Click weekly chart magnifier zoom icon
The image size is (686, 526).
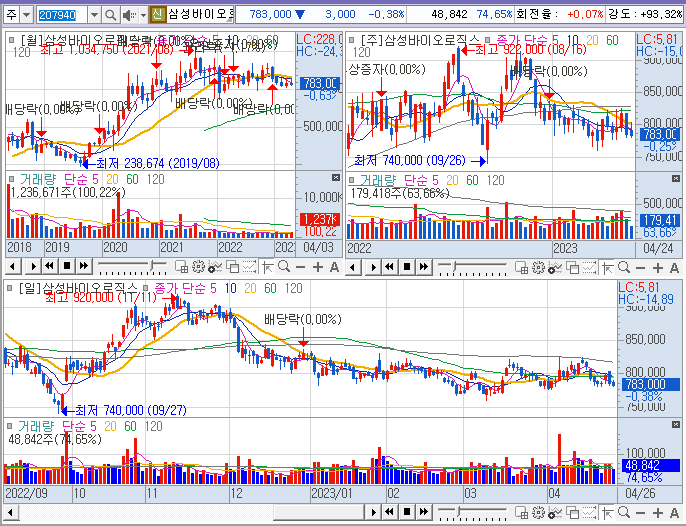[x=624, y=267]
